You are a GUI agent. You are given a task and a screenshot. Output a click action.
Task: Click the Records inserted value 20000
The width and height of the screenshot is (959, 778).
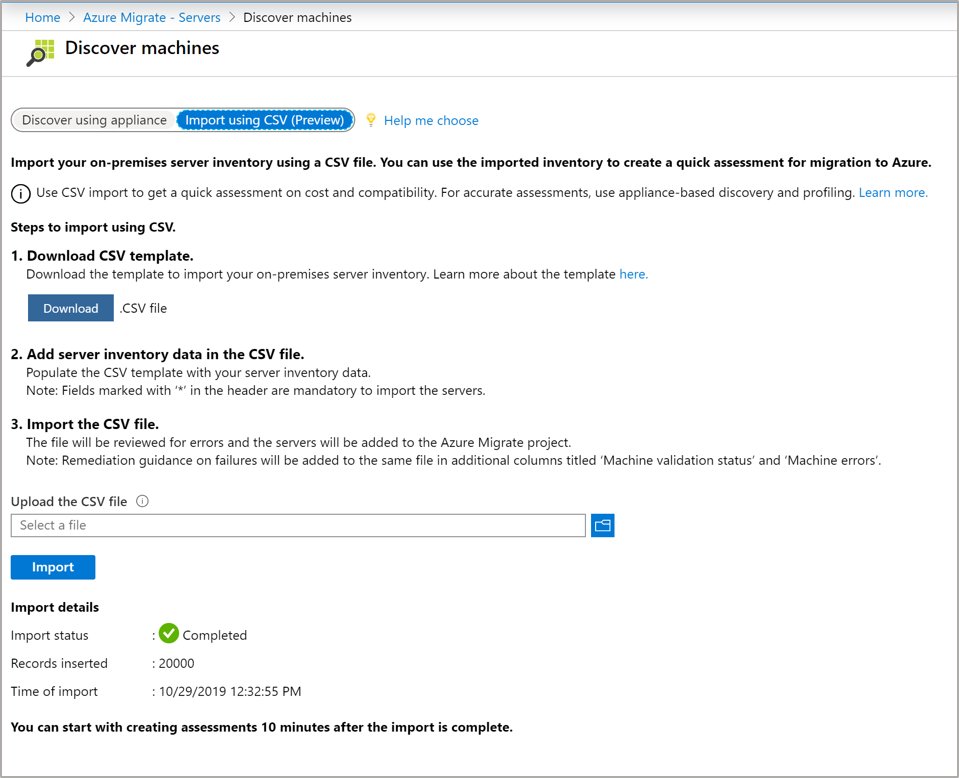tap(176, 663)
